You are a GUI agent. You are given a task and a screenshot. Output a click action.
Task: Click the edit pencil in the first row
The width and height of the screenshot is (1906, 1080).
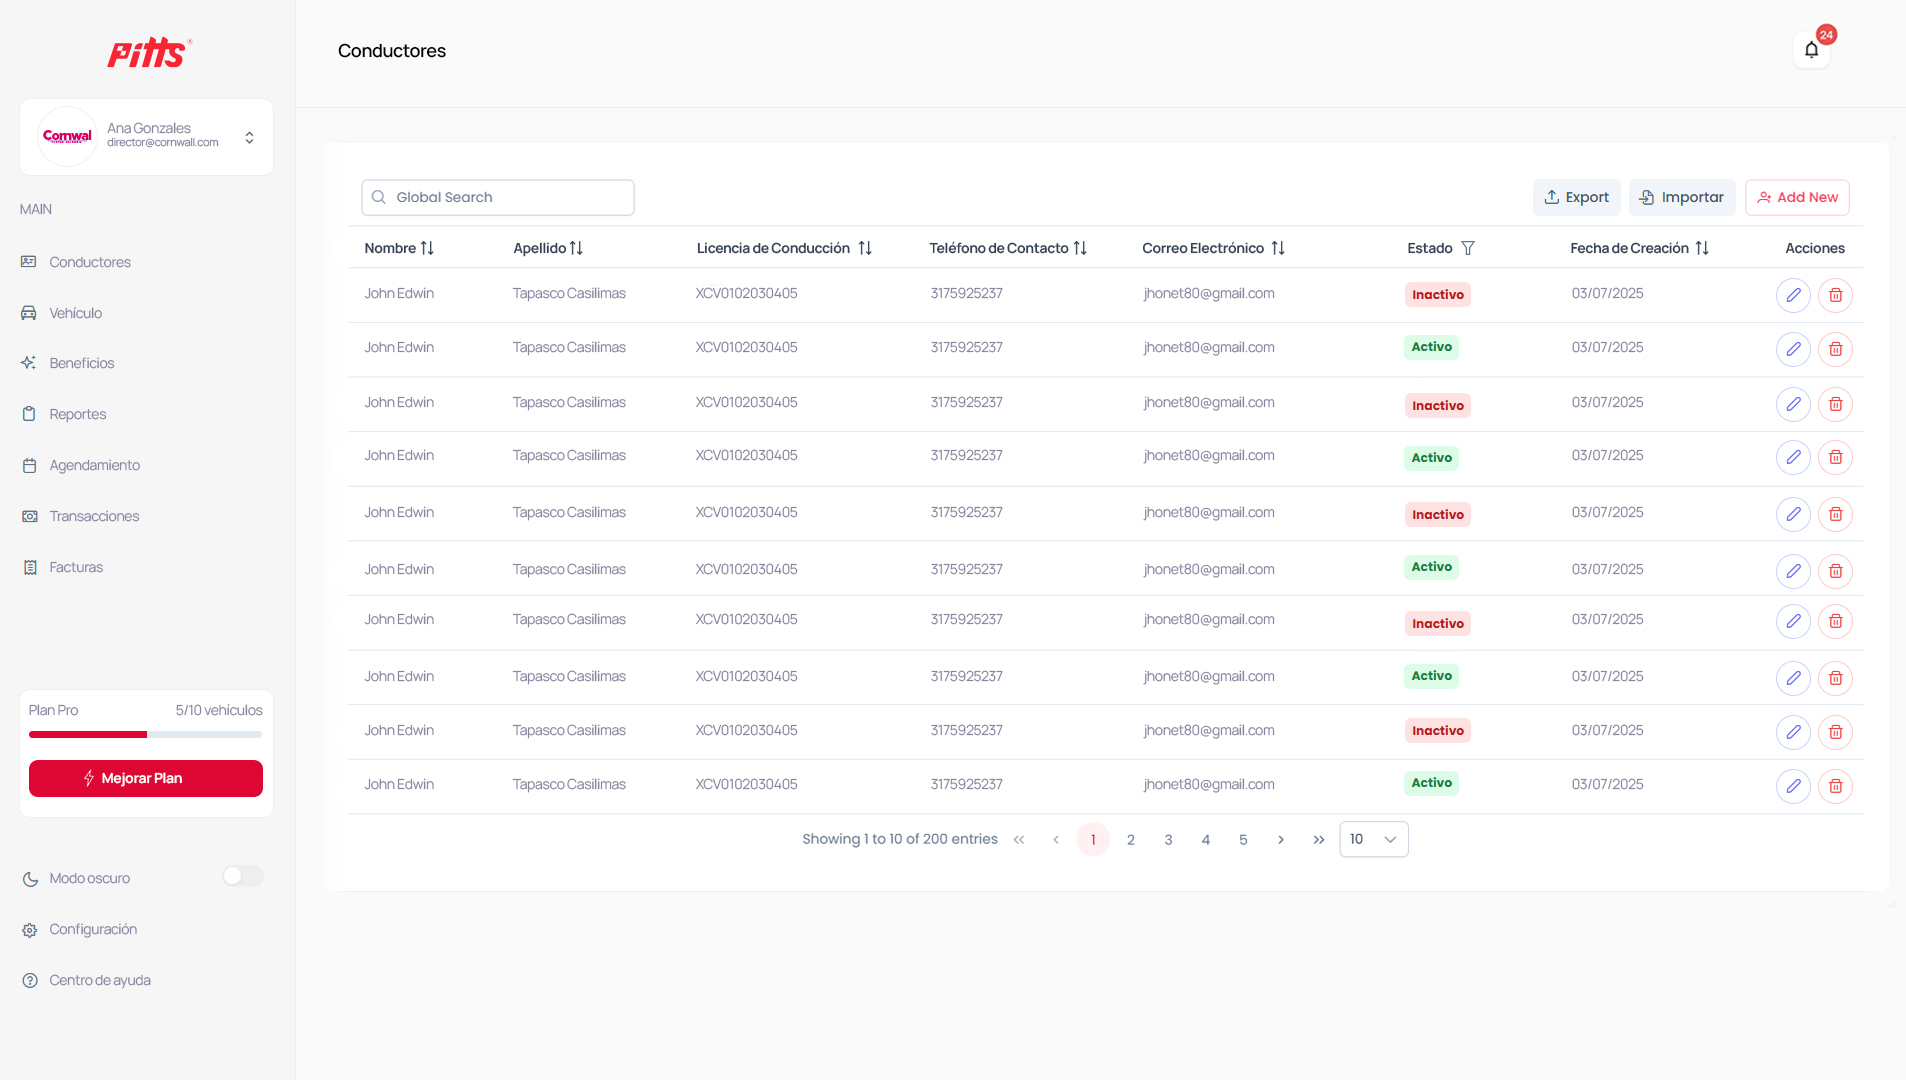(1793, 295)
